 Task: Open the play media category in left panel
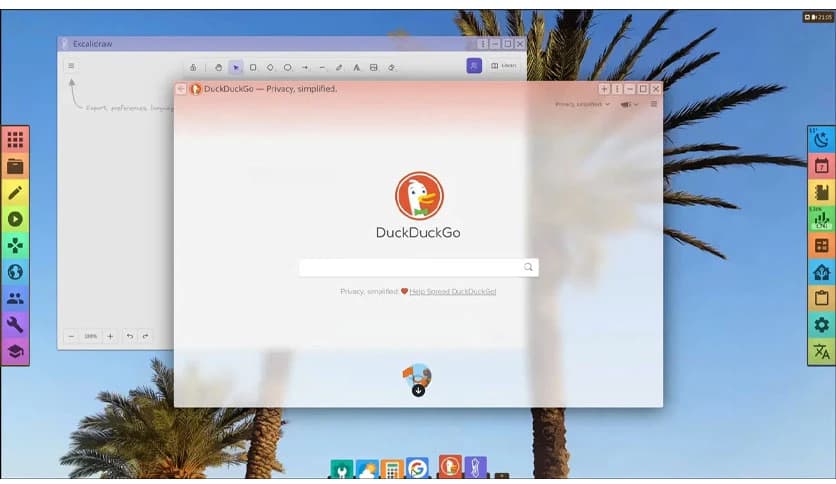coord(15,219)
